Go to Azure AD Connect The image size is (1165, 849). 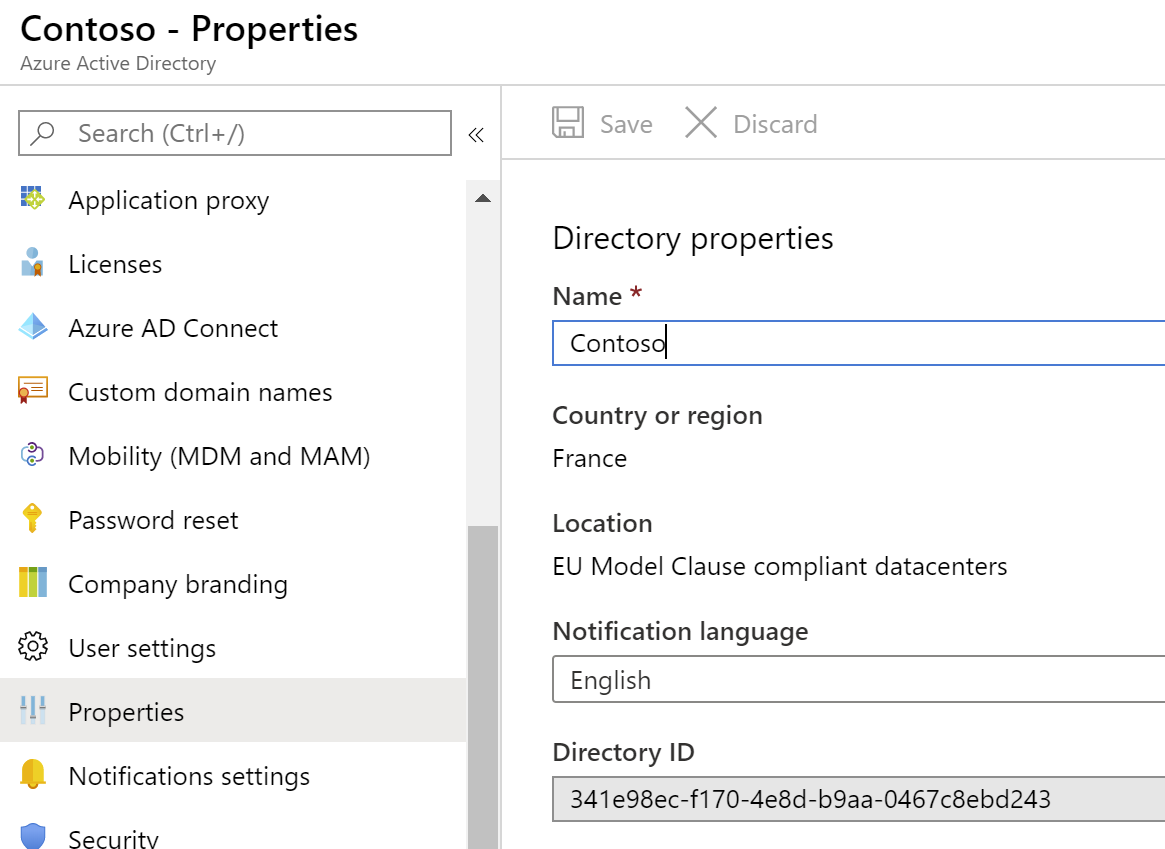pyautogui.click(x=233, y=328)
